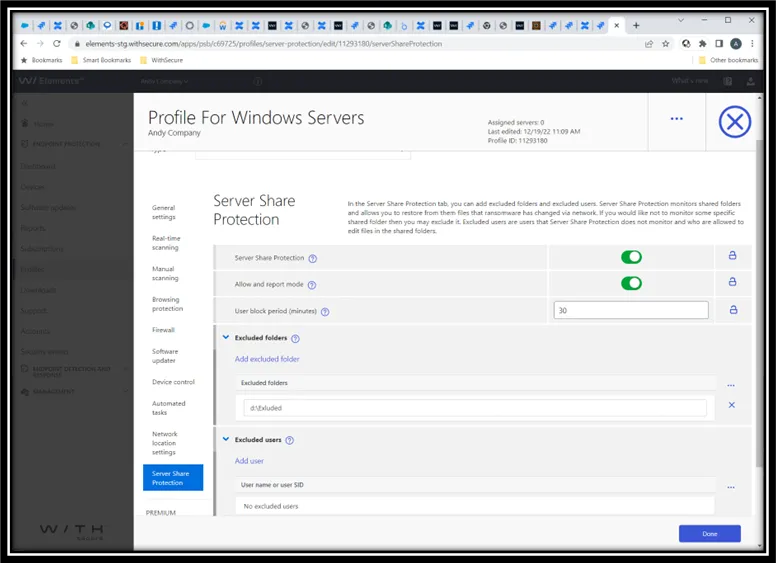The image size is (776, 563).
Task: Click the profile page vertical scrollbar
Action: pos(759,303)
